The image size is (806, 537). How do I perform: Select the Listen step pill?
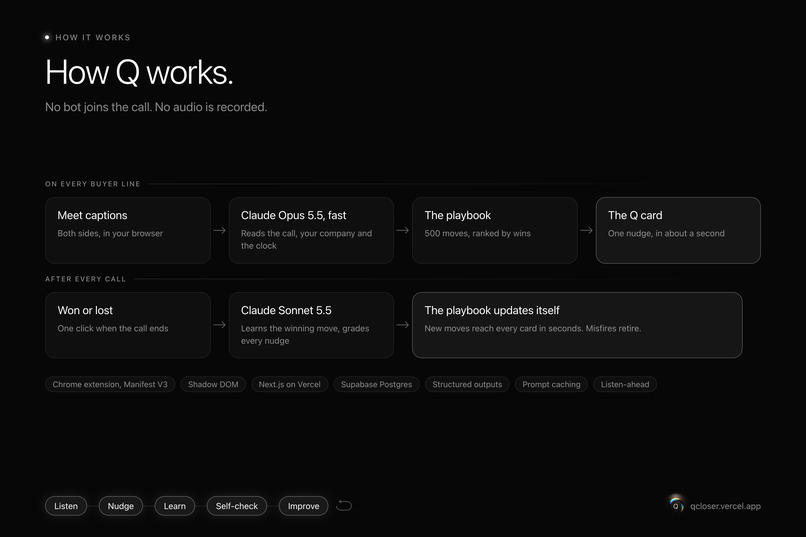pyautogui.click(x=66, y=506)
